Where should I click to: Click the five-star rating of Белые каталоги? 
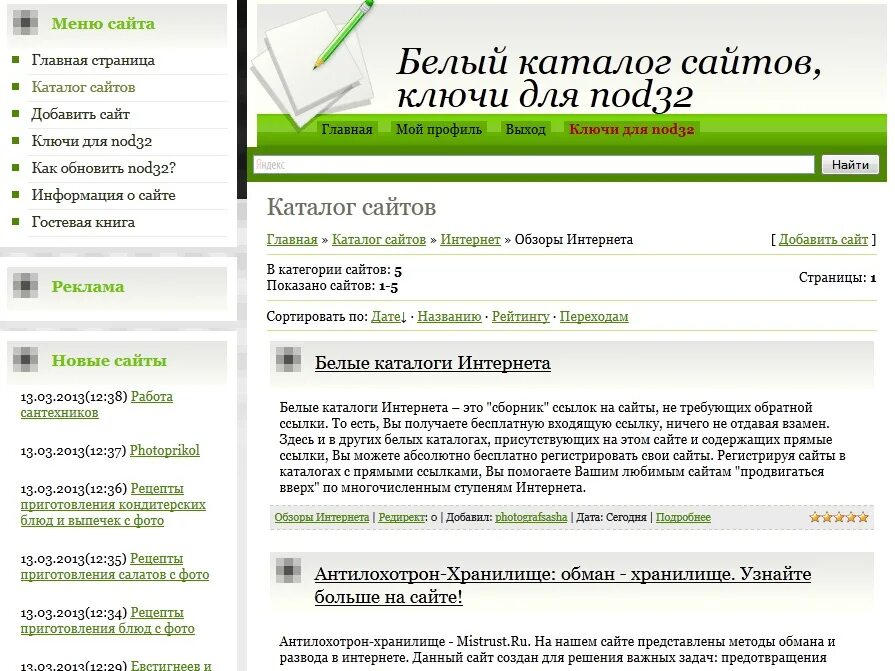coord(839,518)
